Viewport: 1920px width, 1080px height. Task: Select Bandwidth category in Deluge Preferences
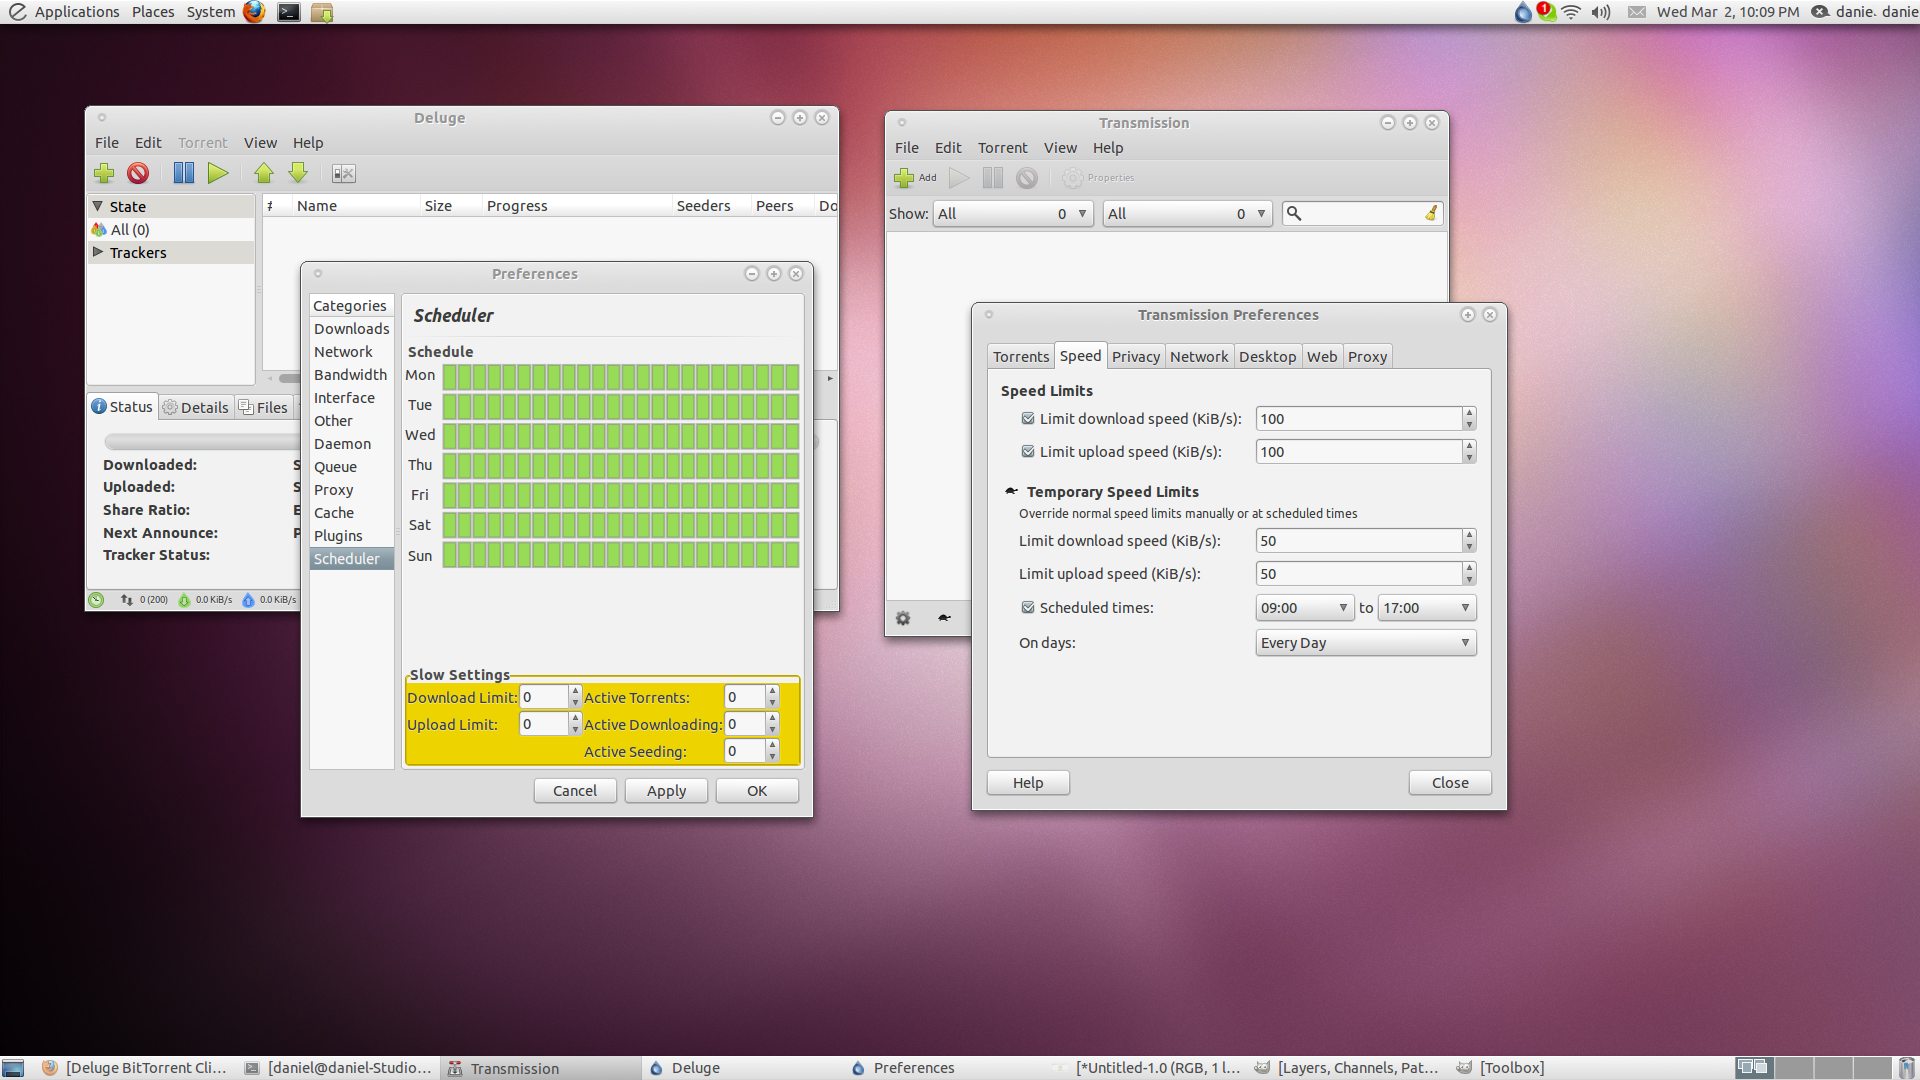(351, 375)
